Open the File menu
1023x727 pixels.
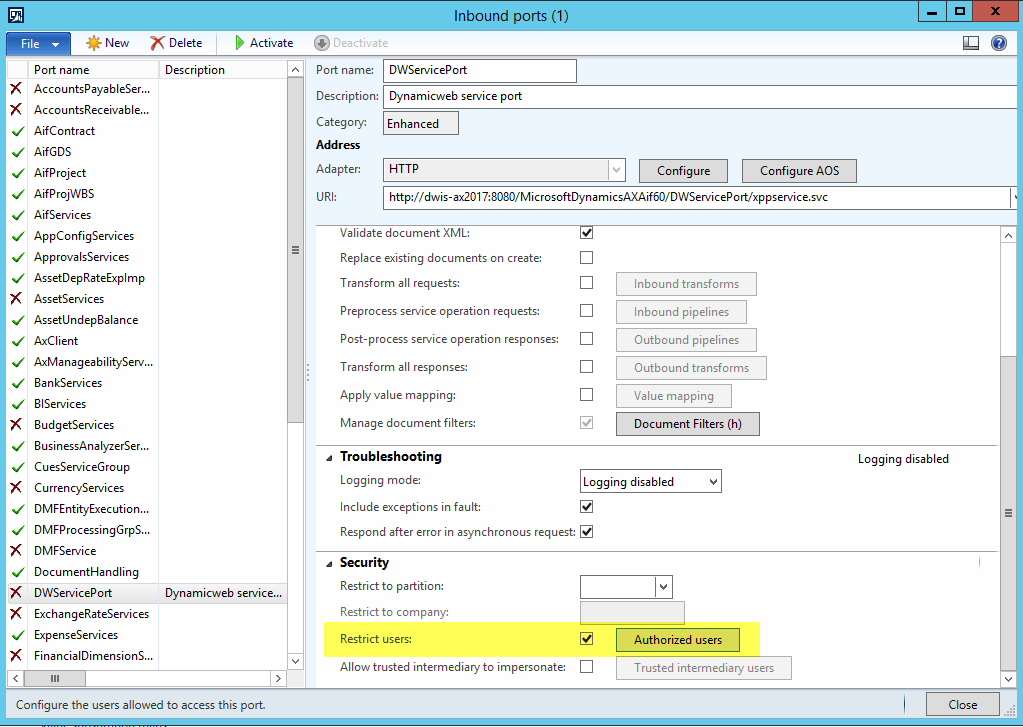point(38,43)
